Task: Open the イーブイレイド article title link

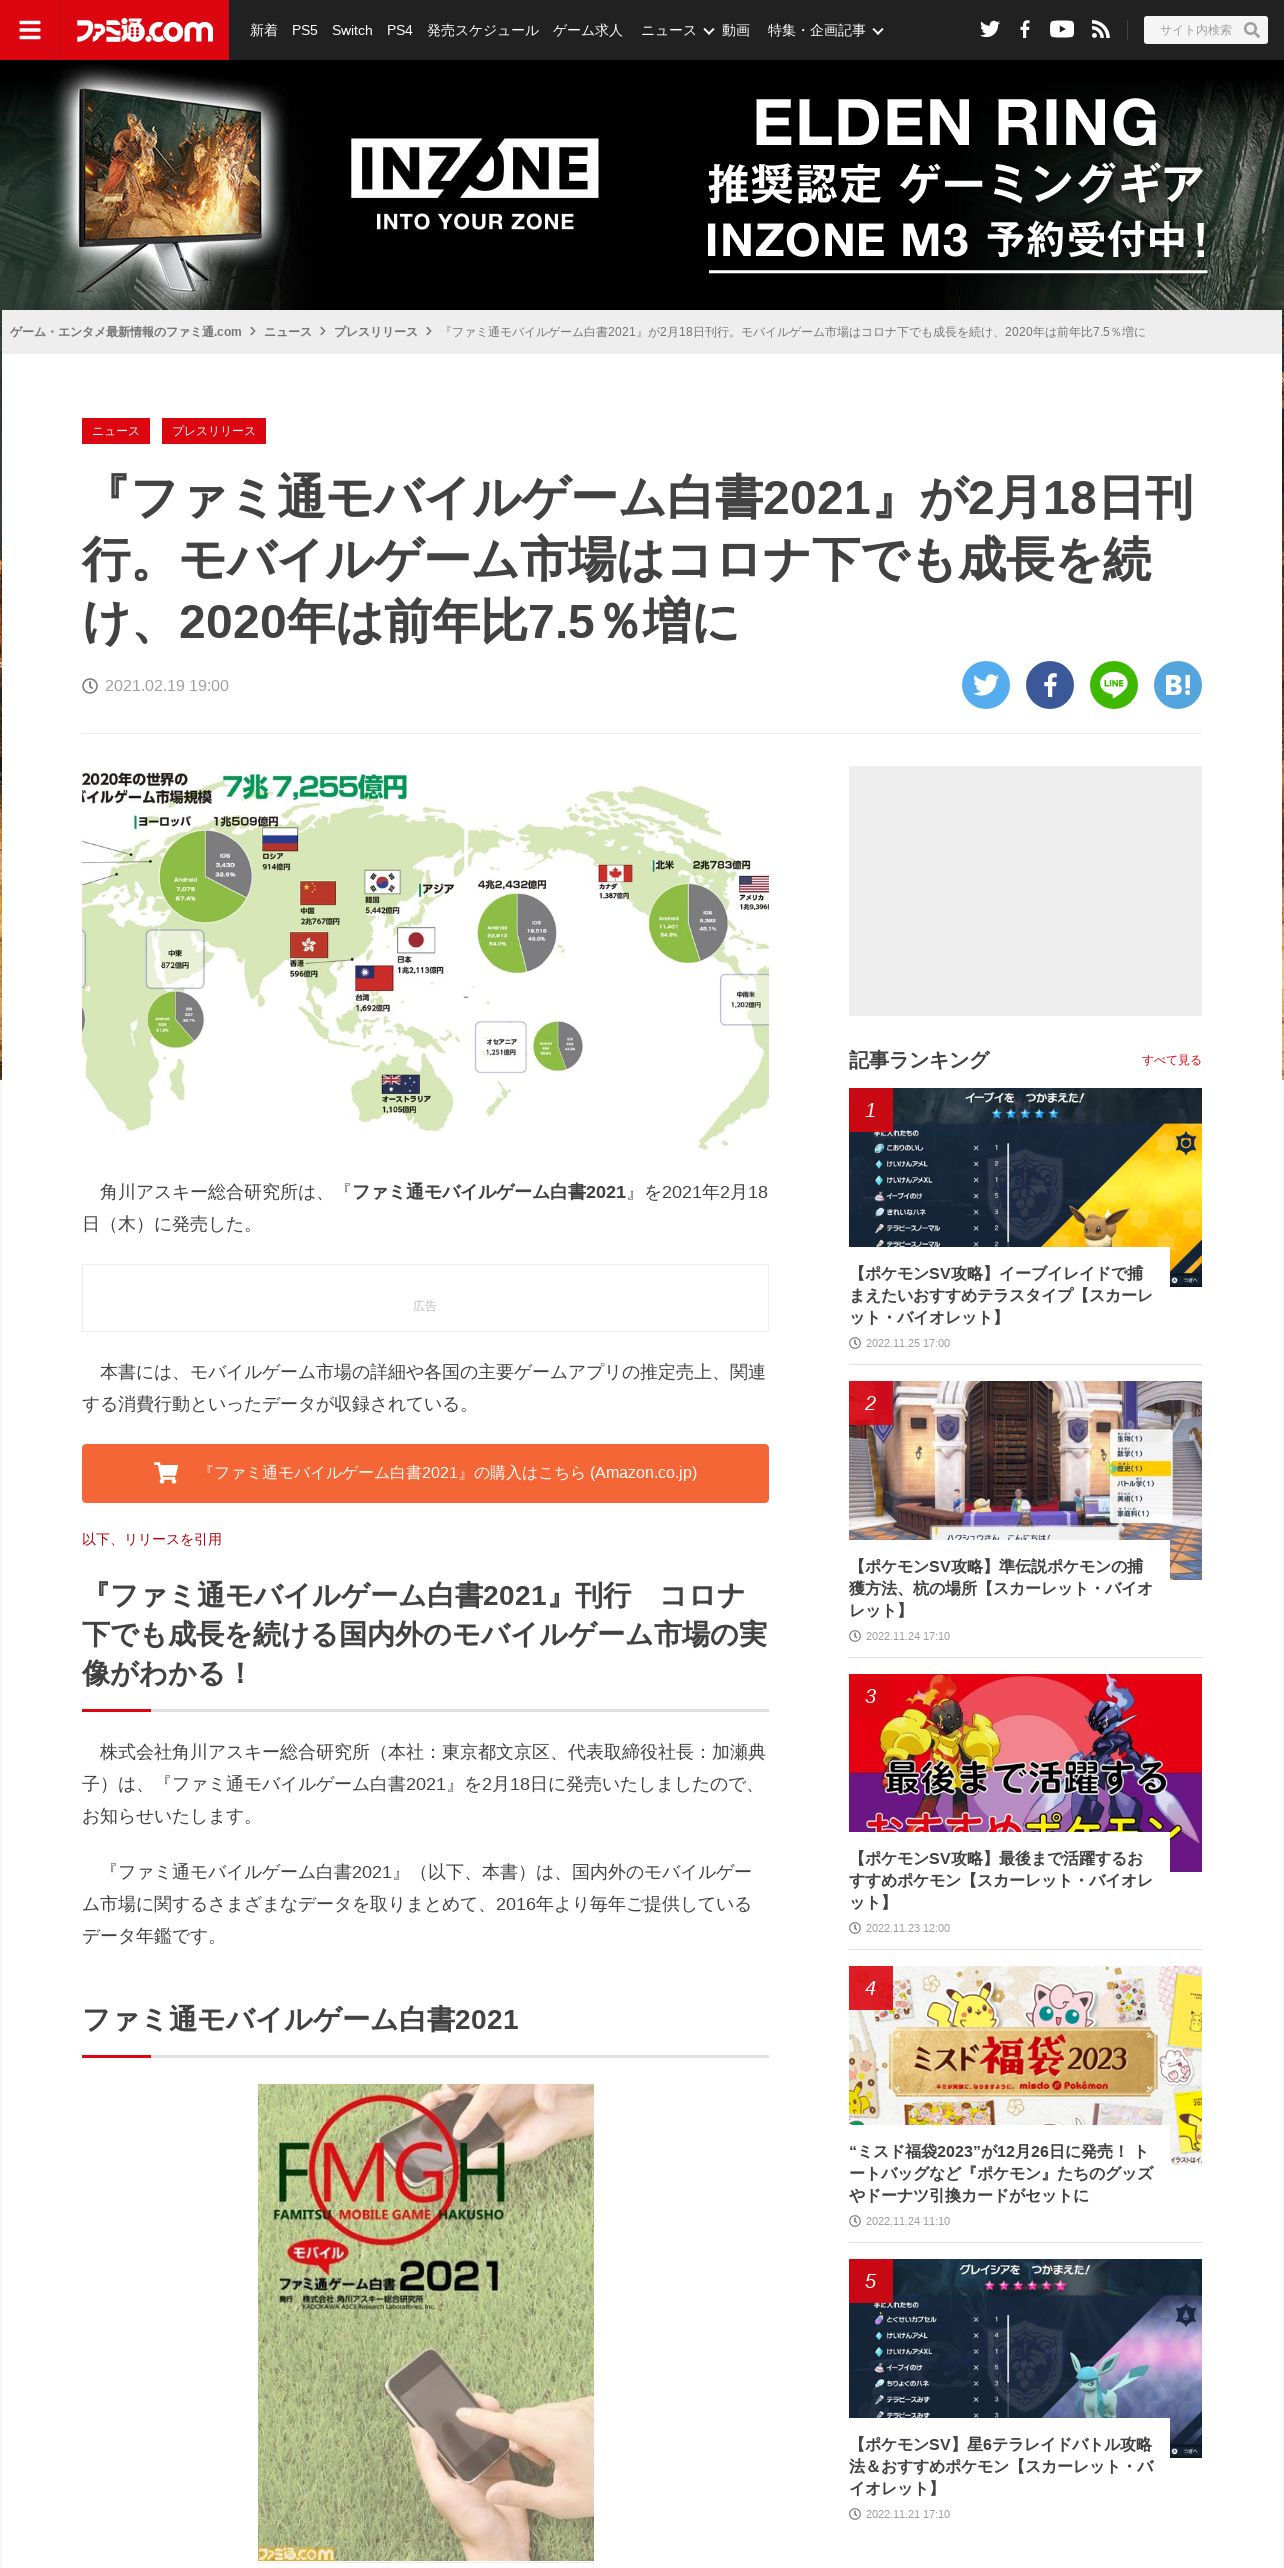Action: (1001, 1295)
